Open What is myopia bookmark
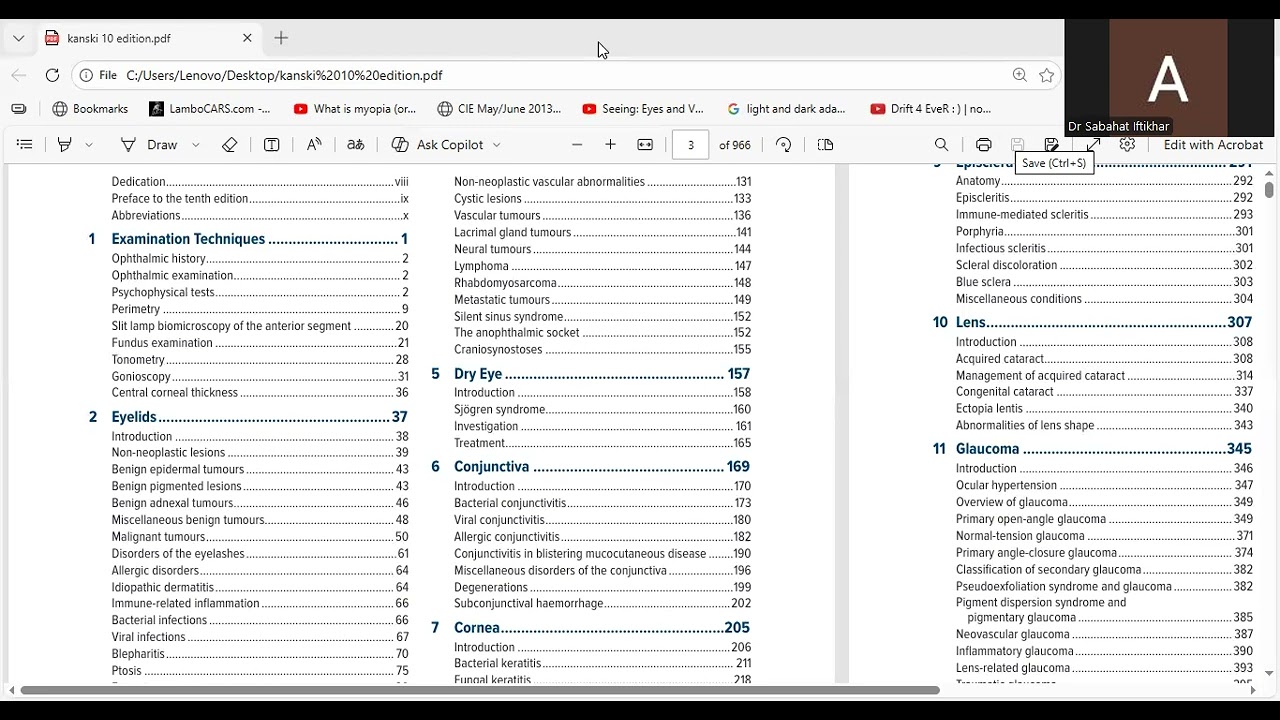1280x720 pixels. click(355, 109)
